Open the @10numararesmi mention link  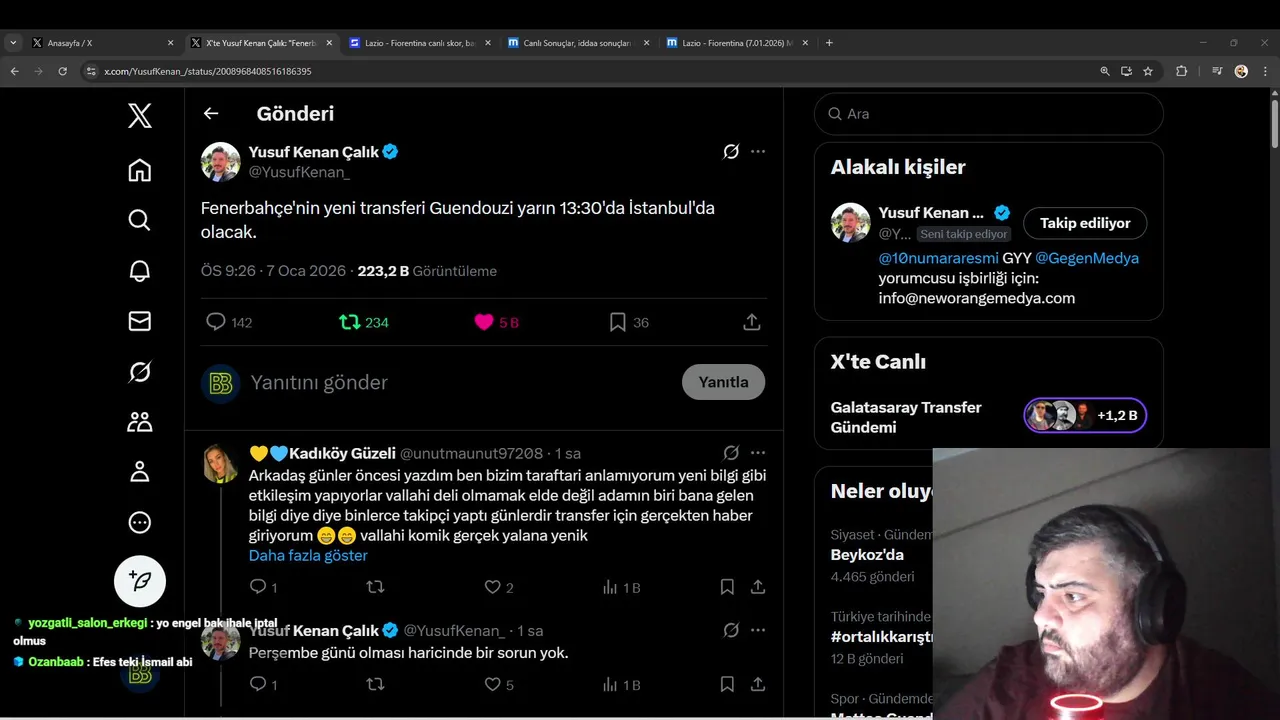tap(938, 258)
